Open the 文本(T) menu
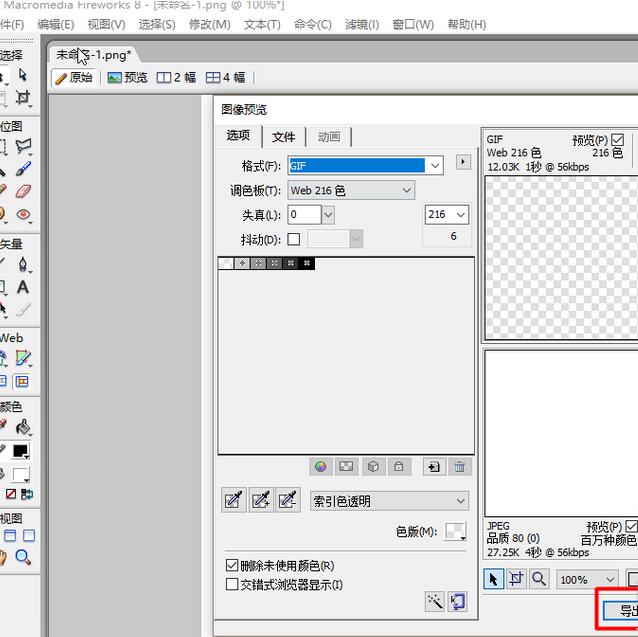The height and width of the screenshot is (637, 638). [x=262, y=24]
